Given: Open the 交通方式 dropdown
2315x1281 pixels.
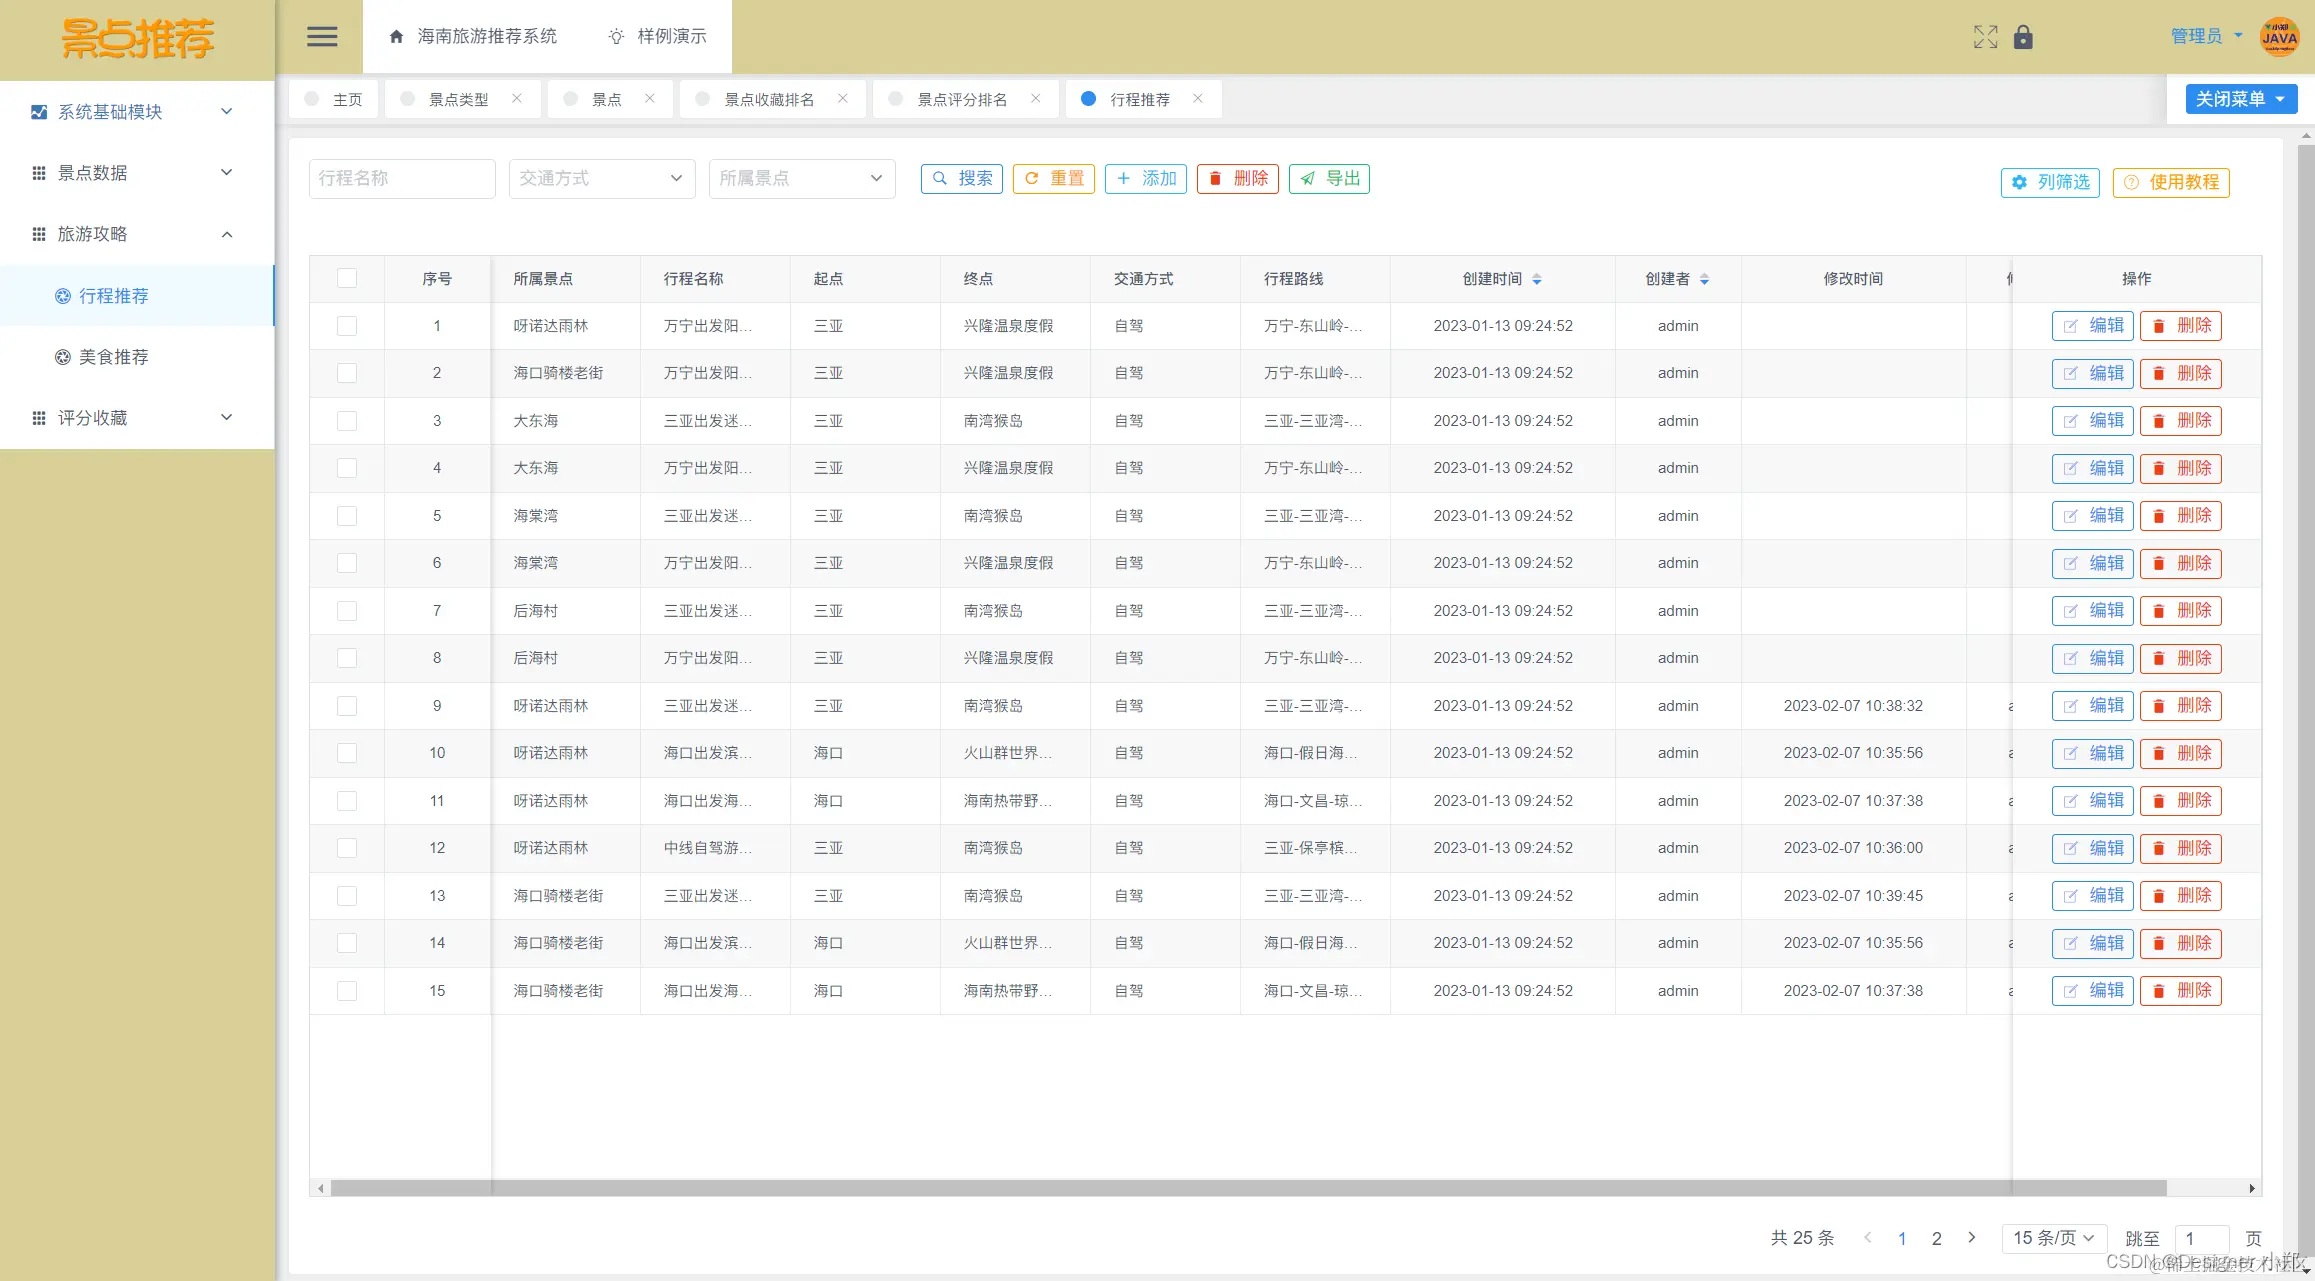Looking at the screenshot, I should 601,178.
